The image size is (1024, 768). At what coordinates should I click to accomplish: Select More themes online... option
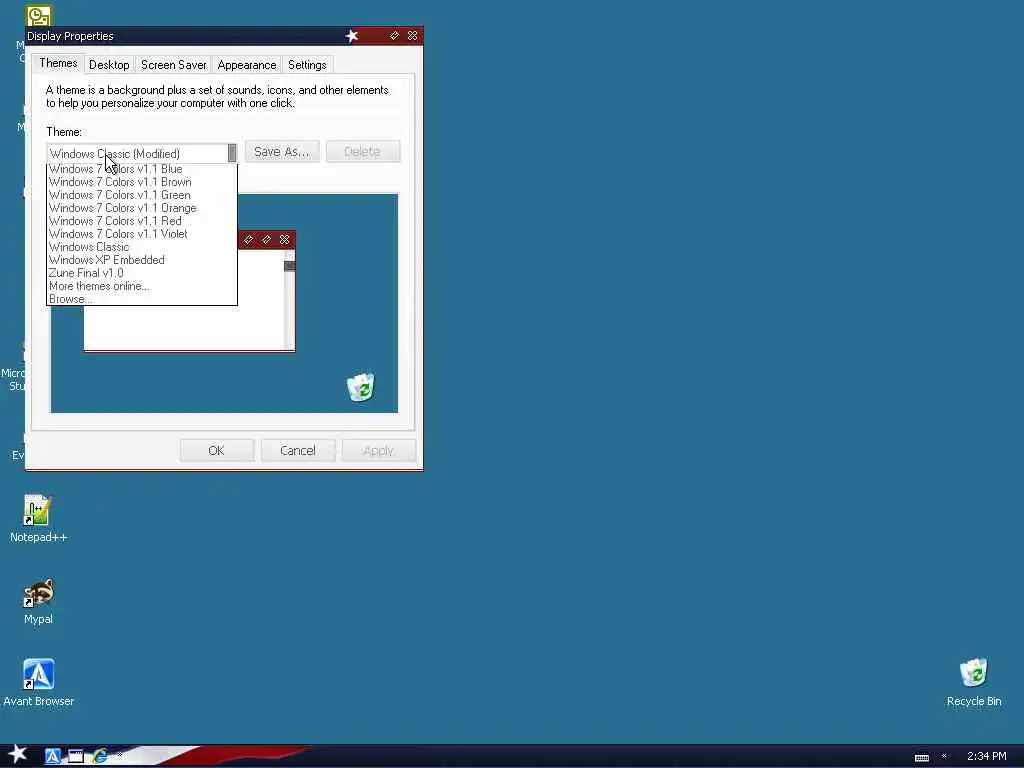pos(142,286)
